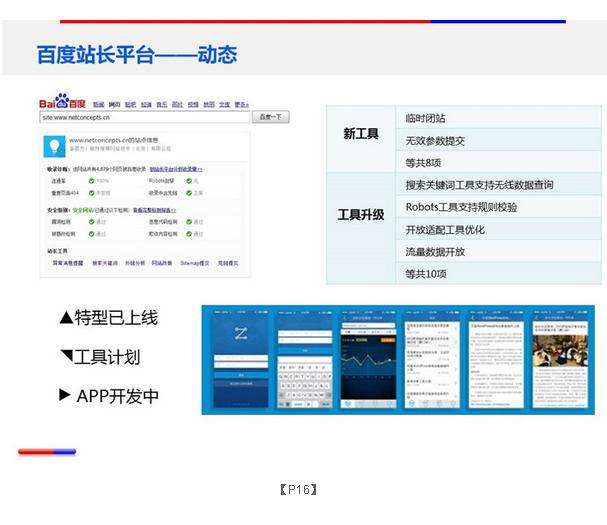Click the corner arrow bullet before 工具计划

(x=66, y=357)
